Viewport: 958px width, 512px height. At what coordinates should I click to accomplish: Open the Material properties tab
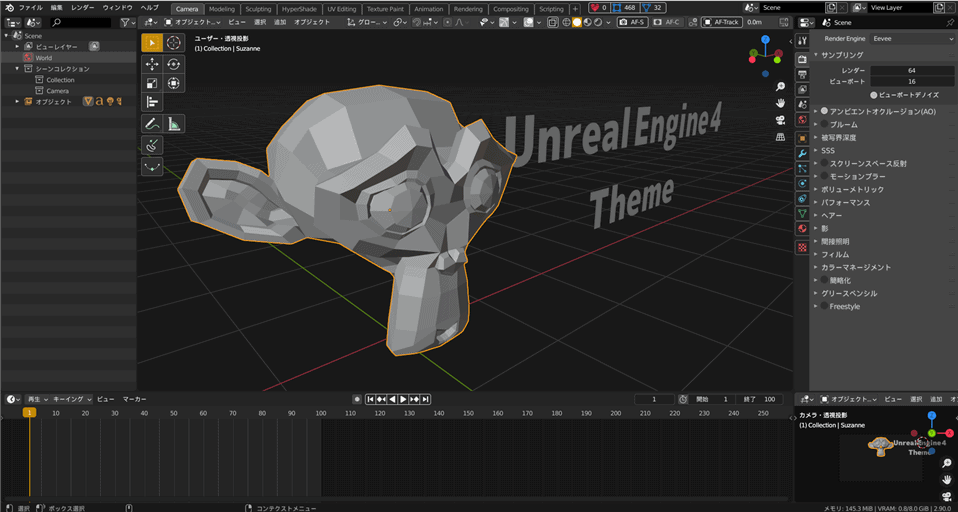(x=803, y=229)
